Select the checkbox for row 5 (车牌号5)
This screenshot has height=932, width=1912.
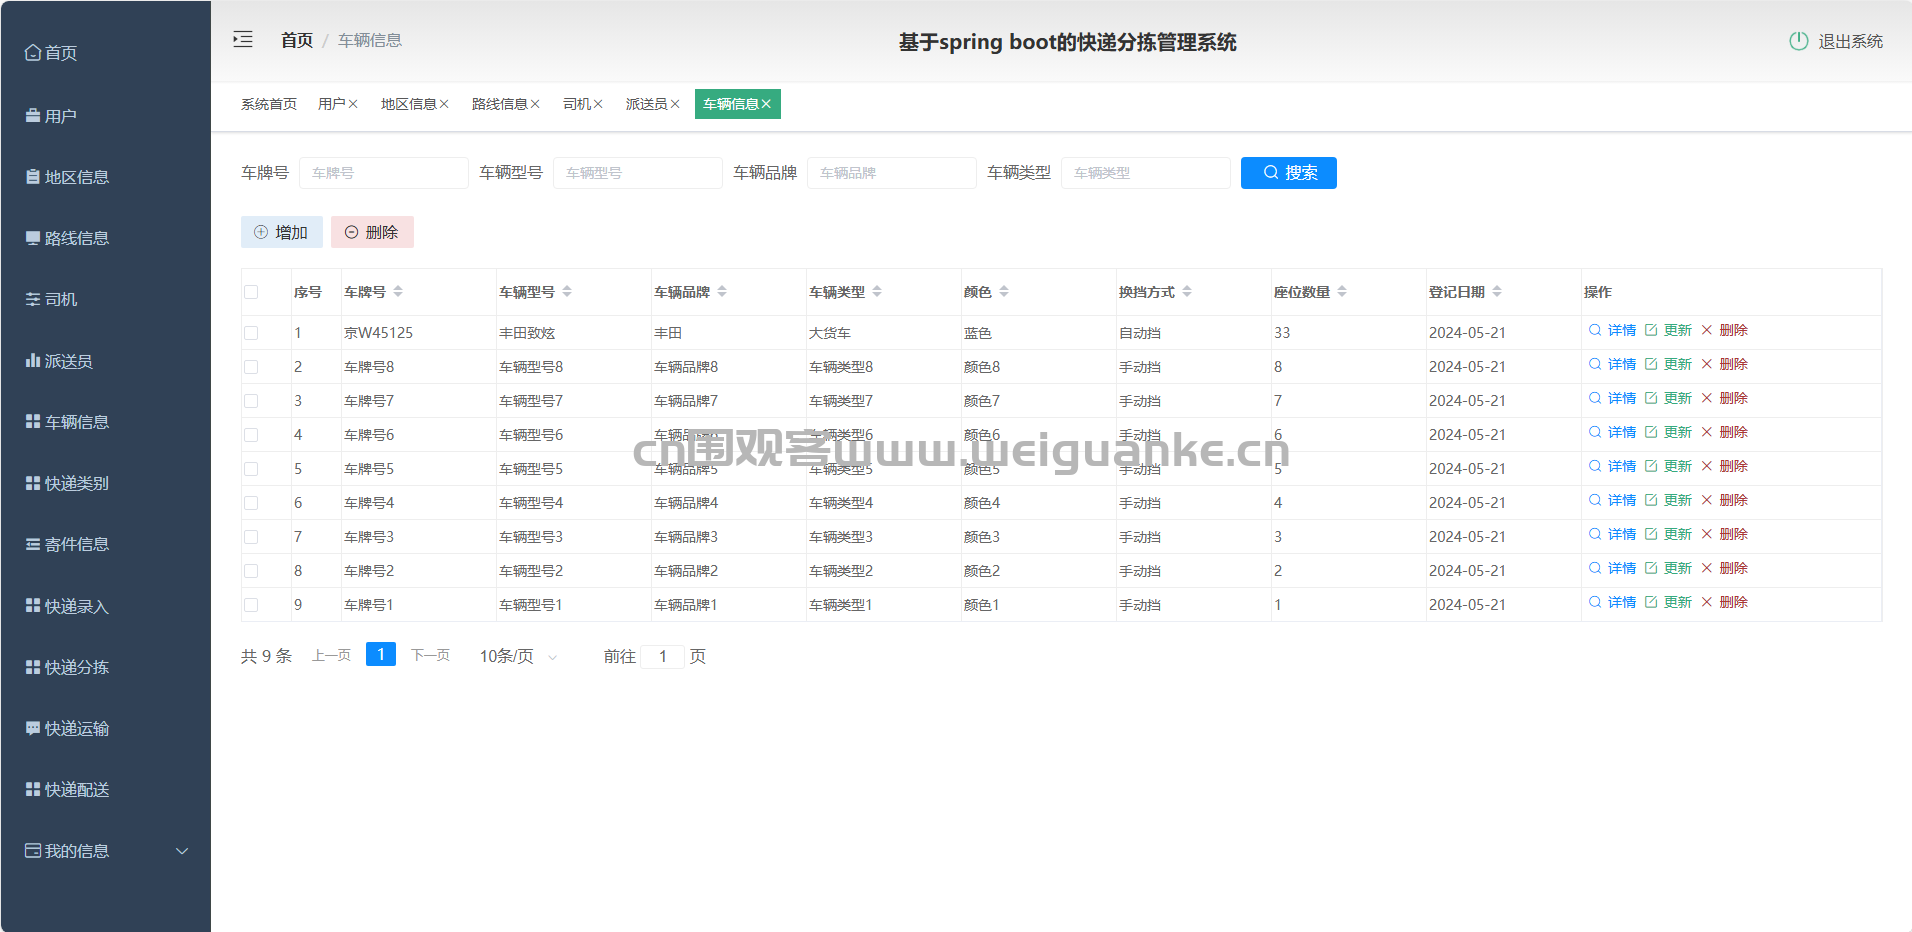pyautogui.click(x=251, y=469)
